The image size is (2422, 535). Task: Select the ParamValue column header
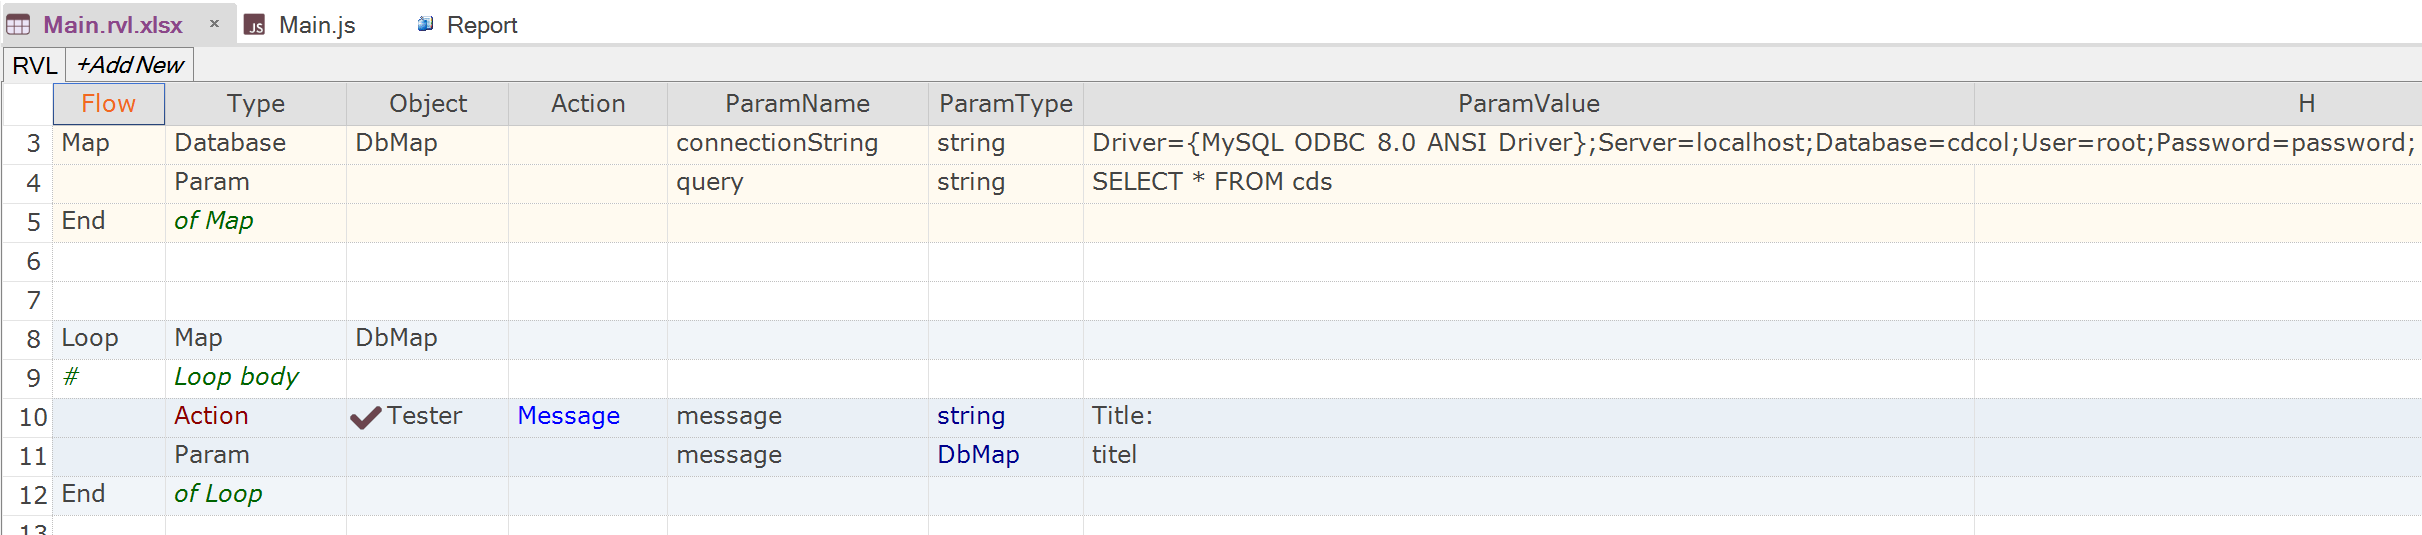pos(1528,104)
